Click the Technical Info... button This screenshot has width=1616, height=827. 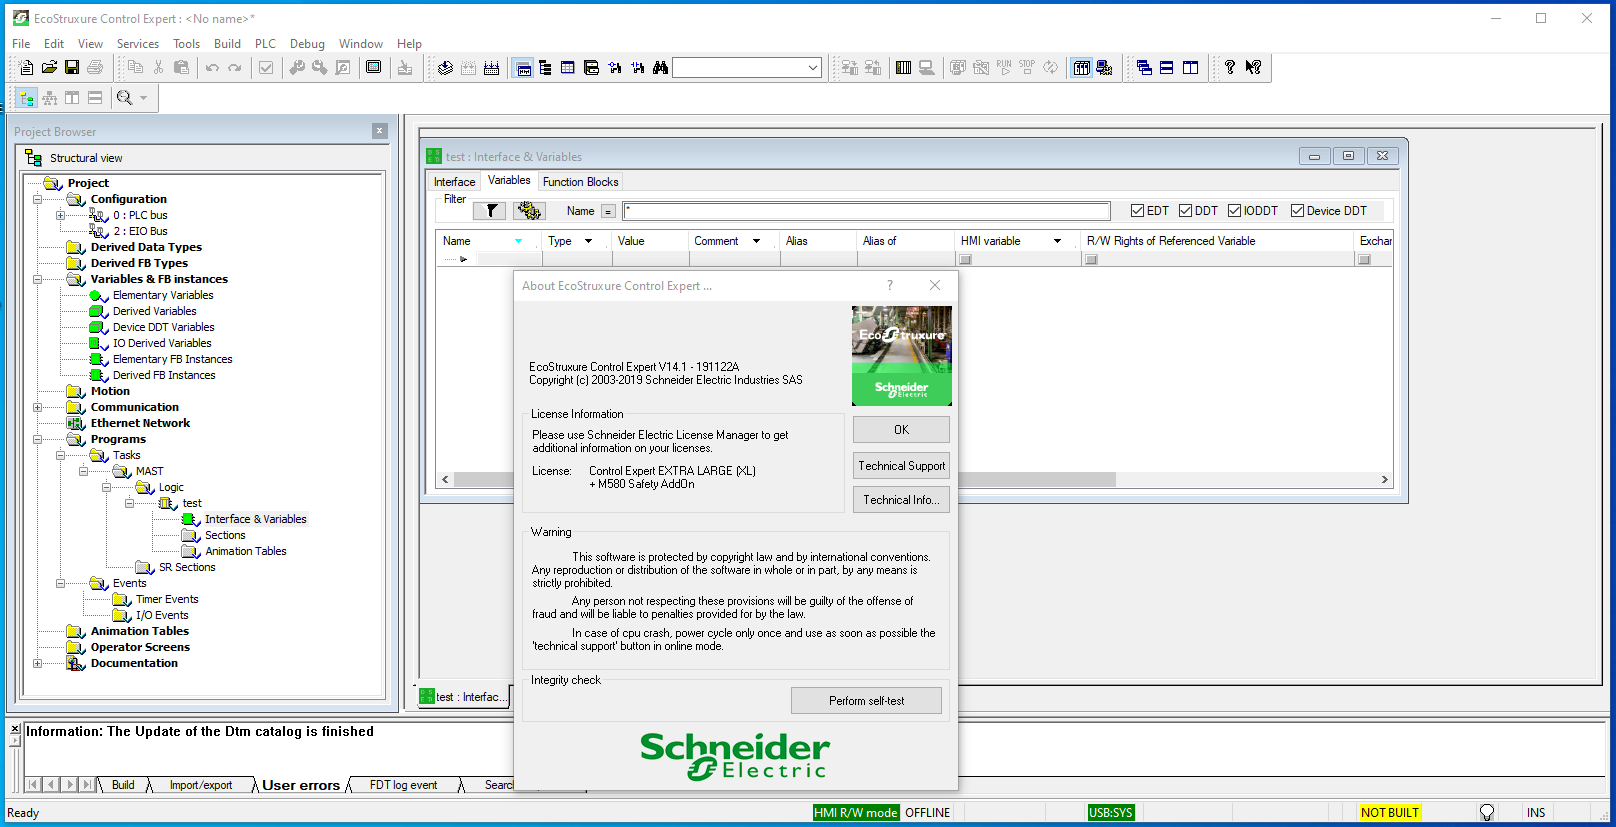(901, 499)
